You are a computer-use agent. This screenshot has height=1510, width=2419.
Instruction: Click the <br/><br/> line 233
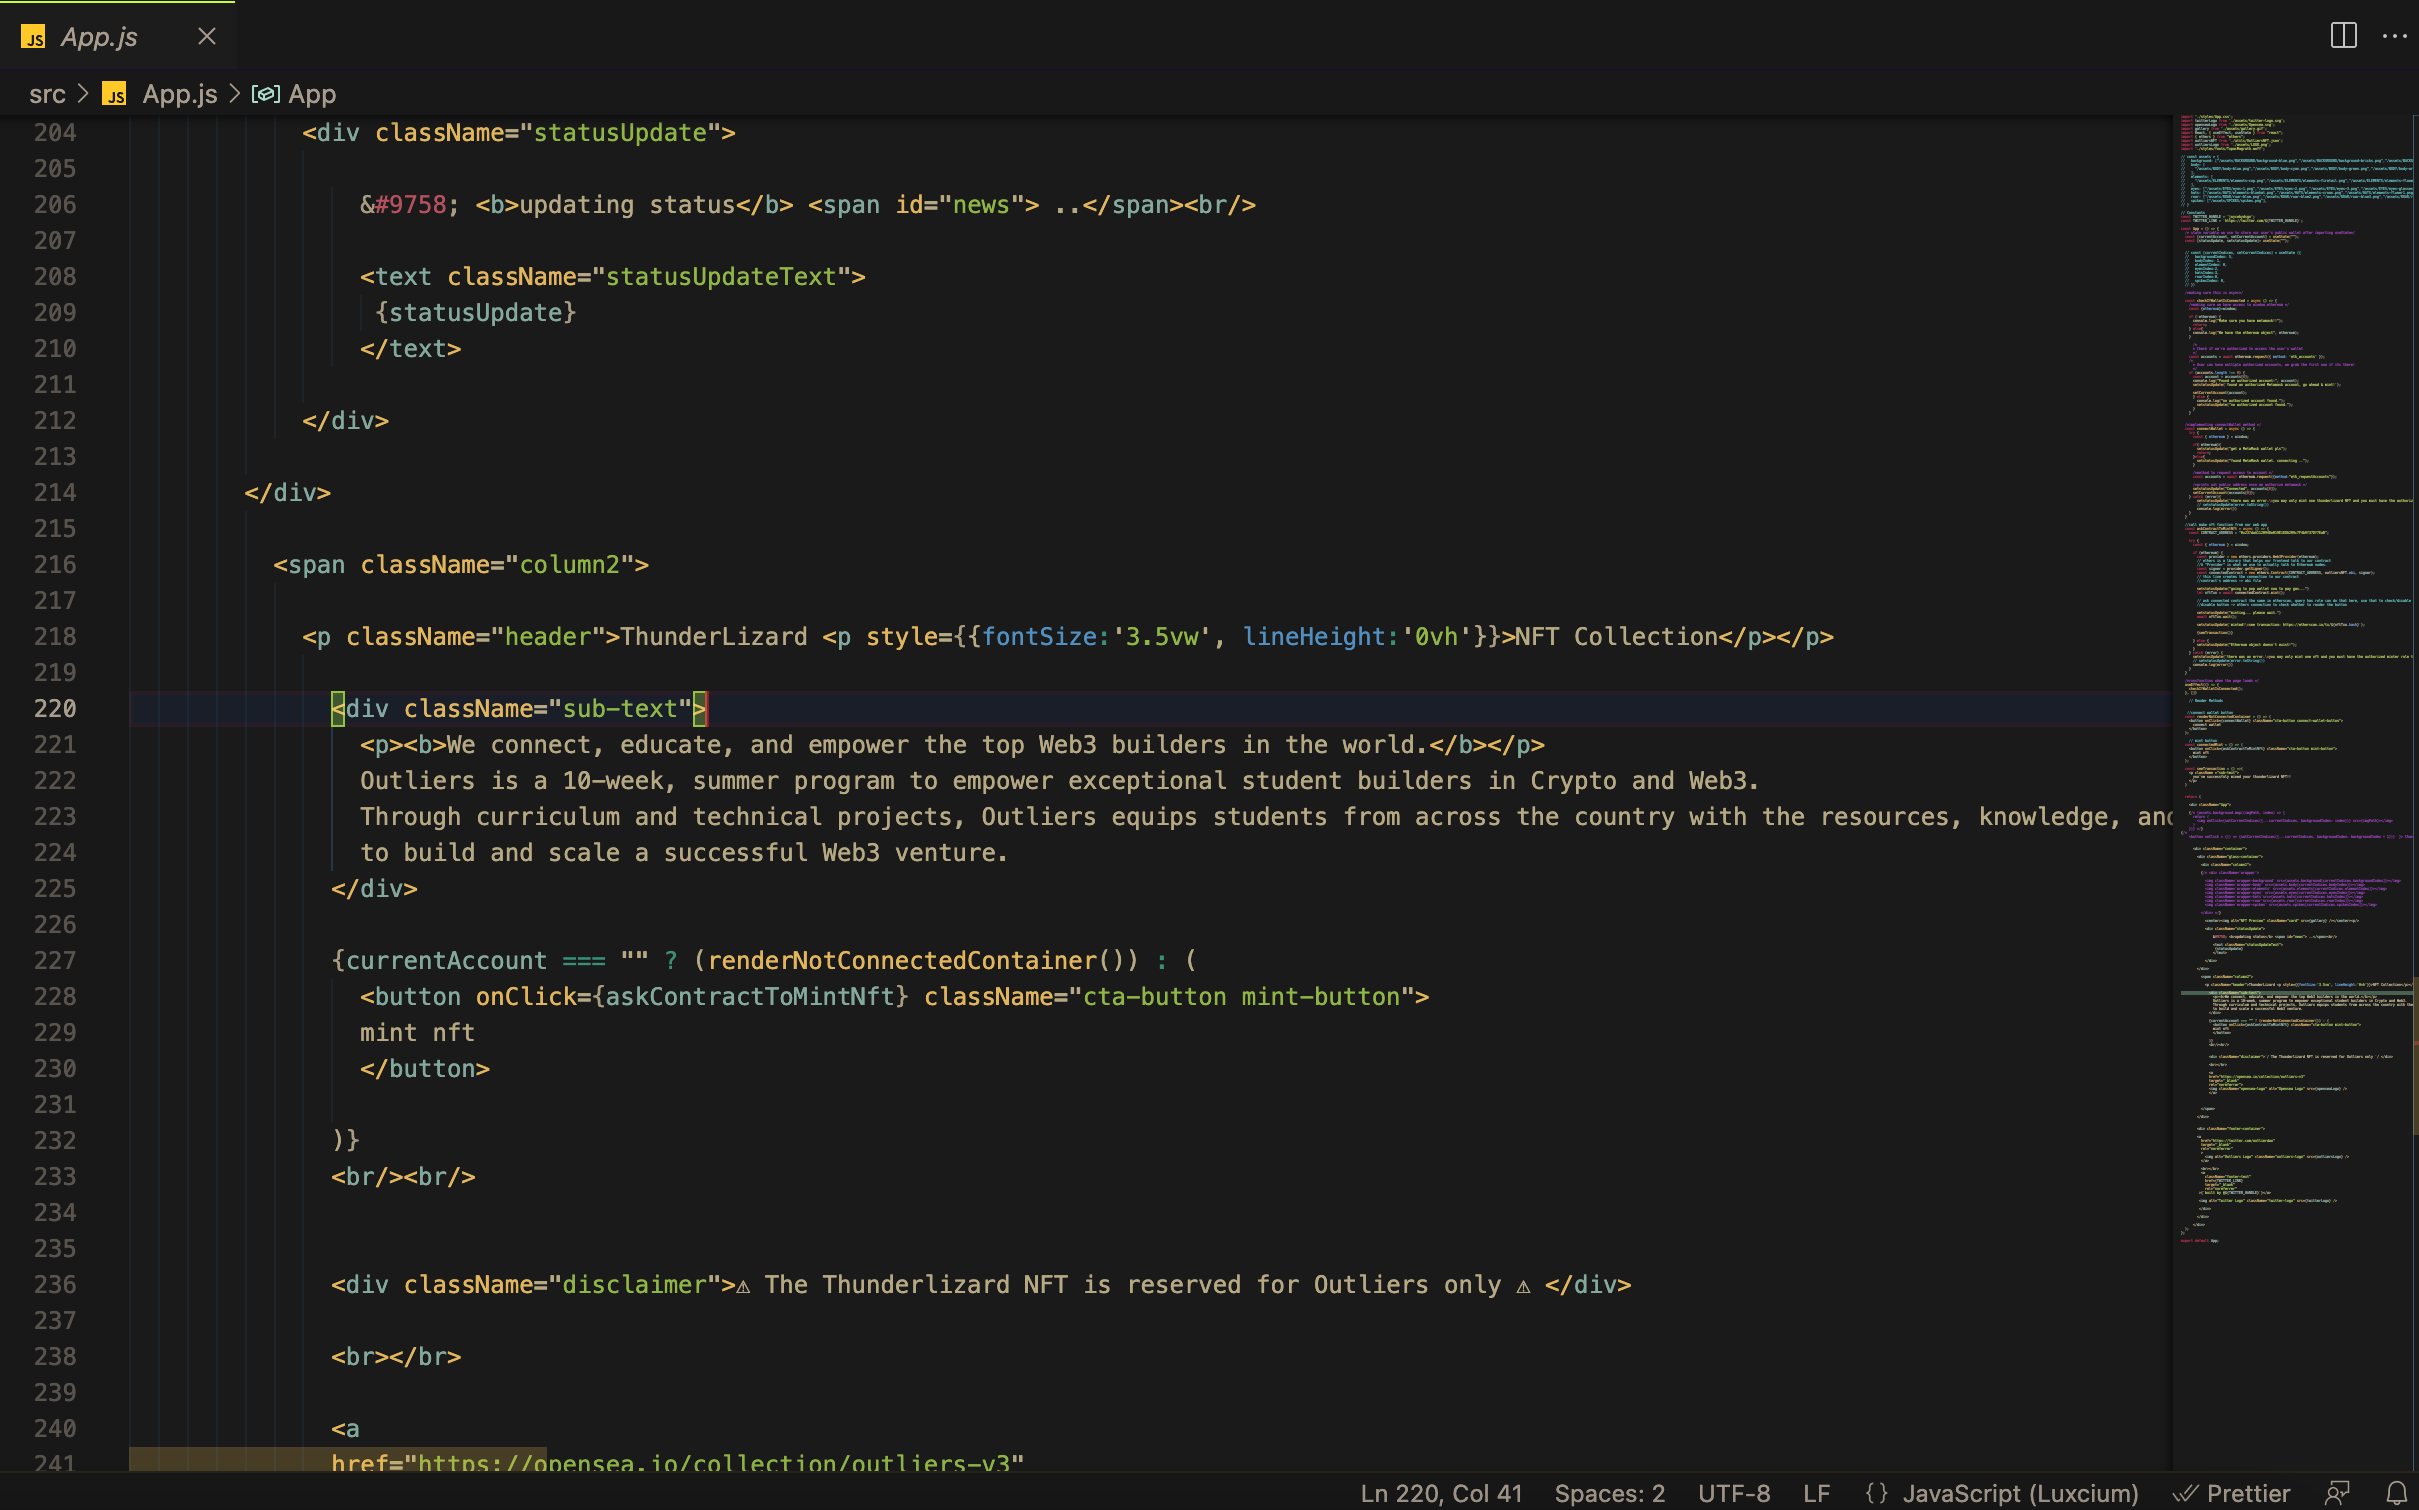pos(403,1177)
